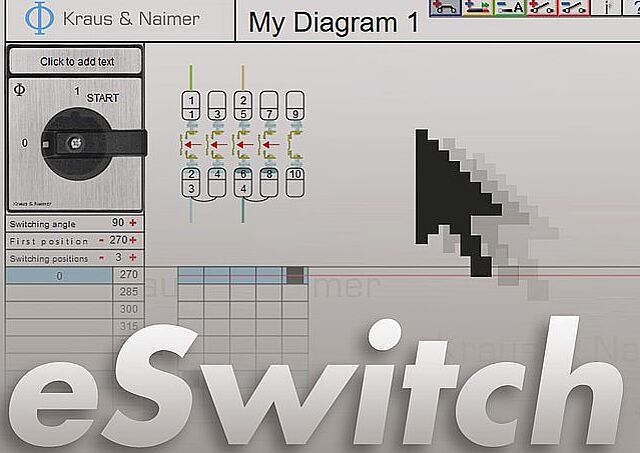Click the jumper arc linking terminals 6 and 8
Image resolution: width=640 pixels, height=453 pixels.
click(256, 200)
